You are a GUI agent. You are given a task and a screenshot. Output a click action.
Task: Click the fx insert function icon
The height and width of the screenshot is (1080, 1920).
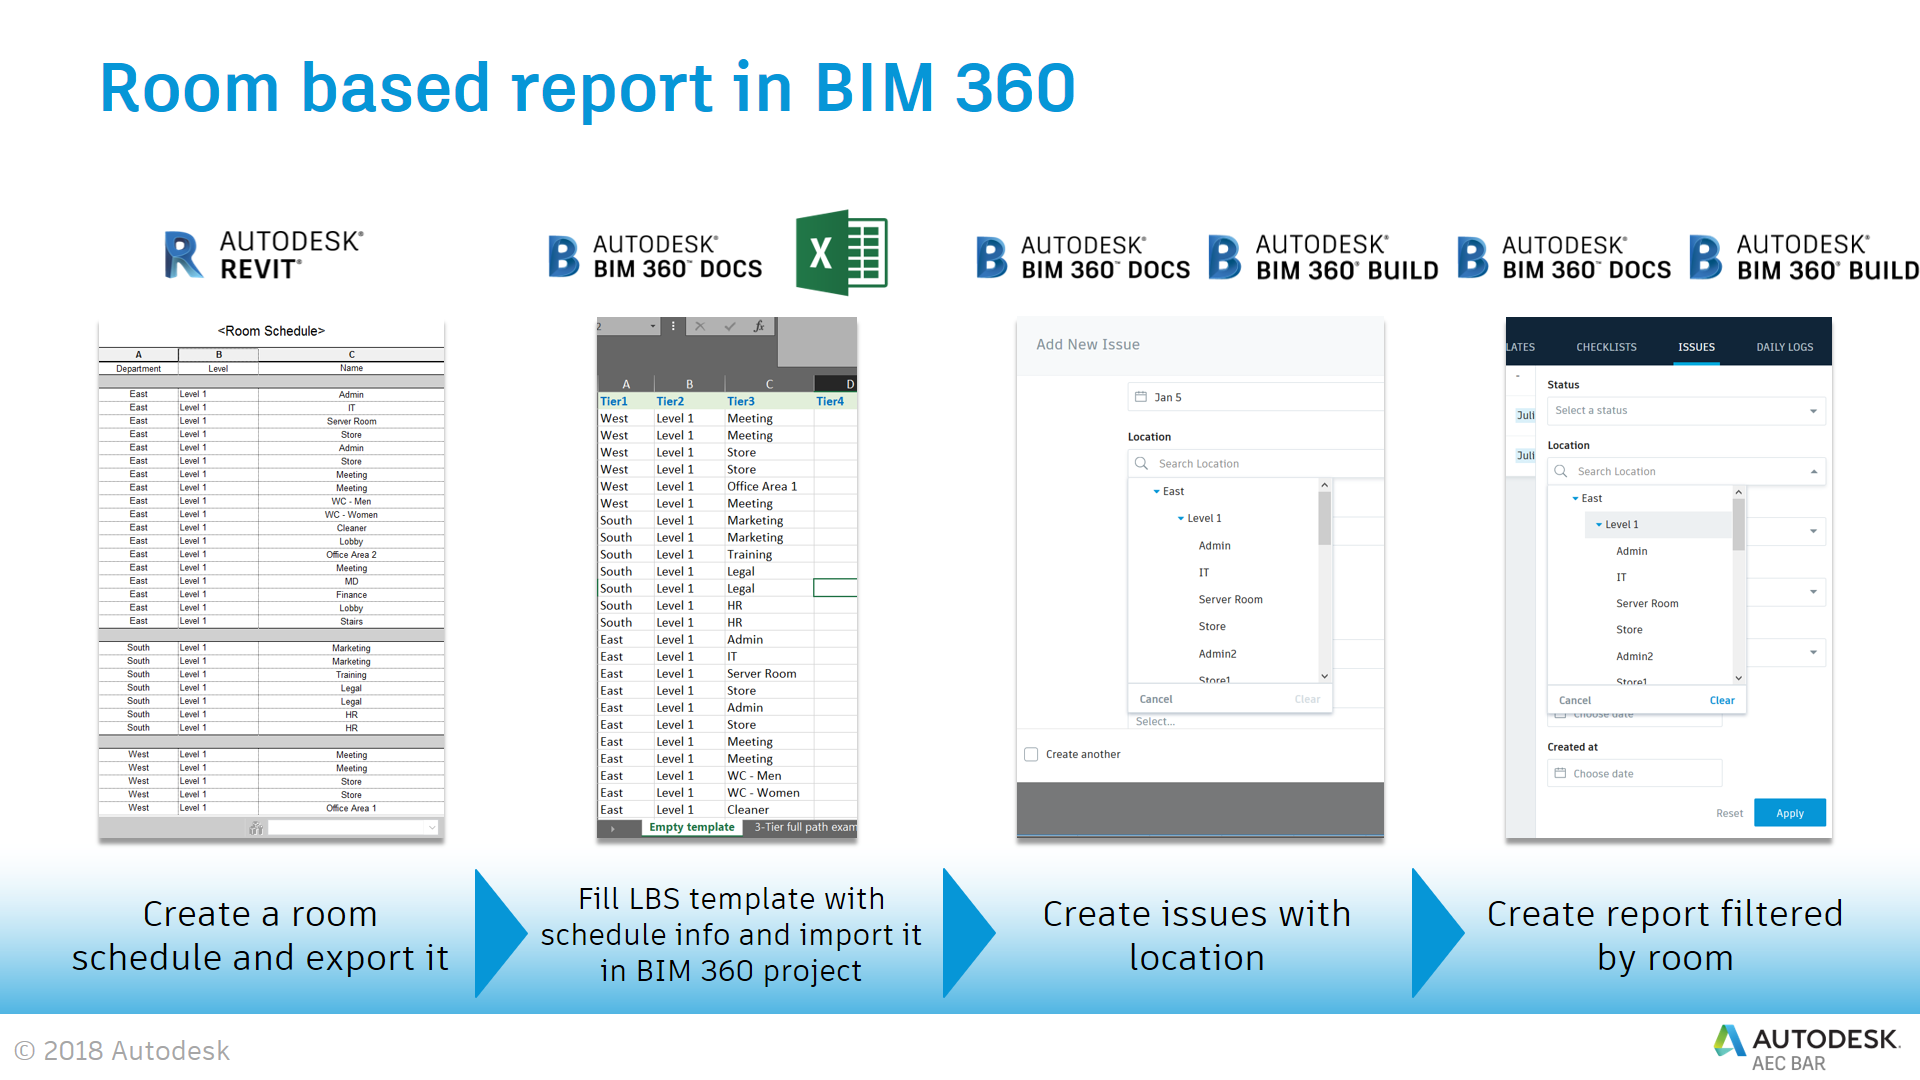(759, 326)
